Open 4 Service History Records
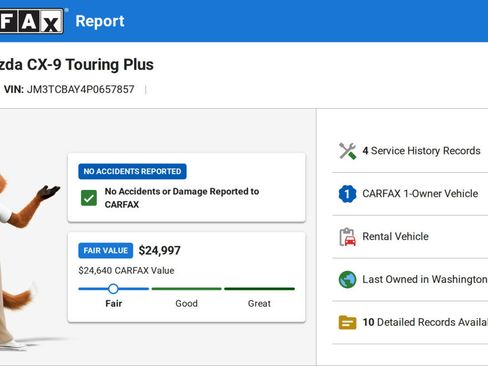 [x=410, y=151]
